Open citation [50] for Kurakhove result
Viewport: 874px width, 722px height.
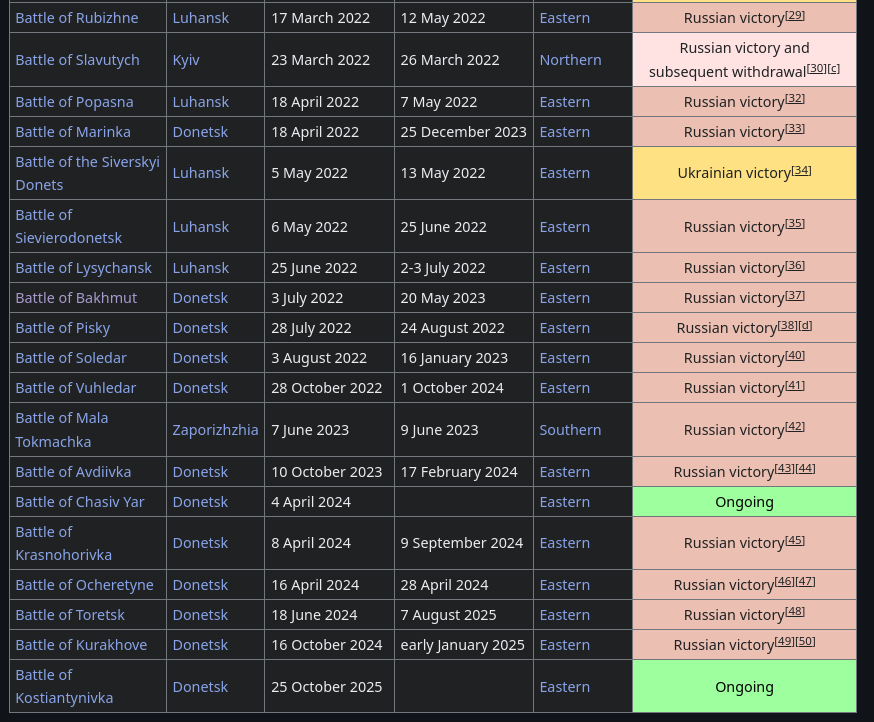(805, 641)
